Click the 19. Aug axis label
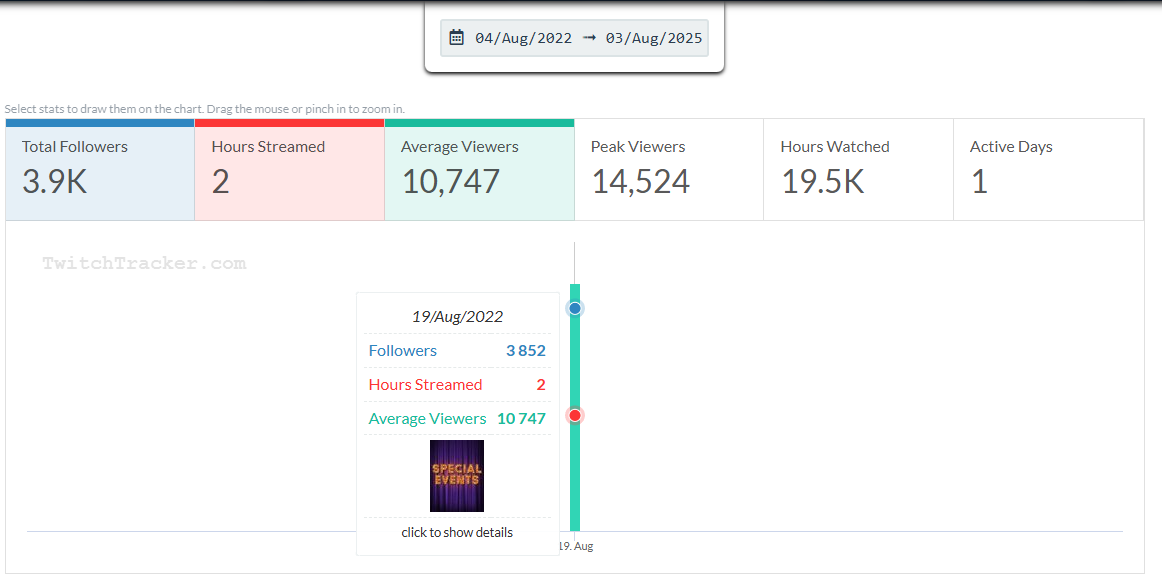1162x575 pixels. coord(577,546)
